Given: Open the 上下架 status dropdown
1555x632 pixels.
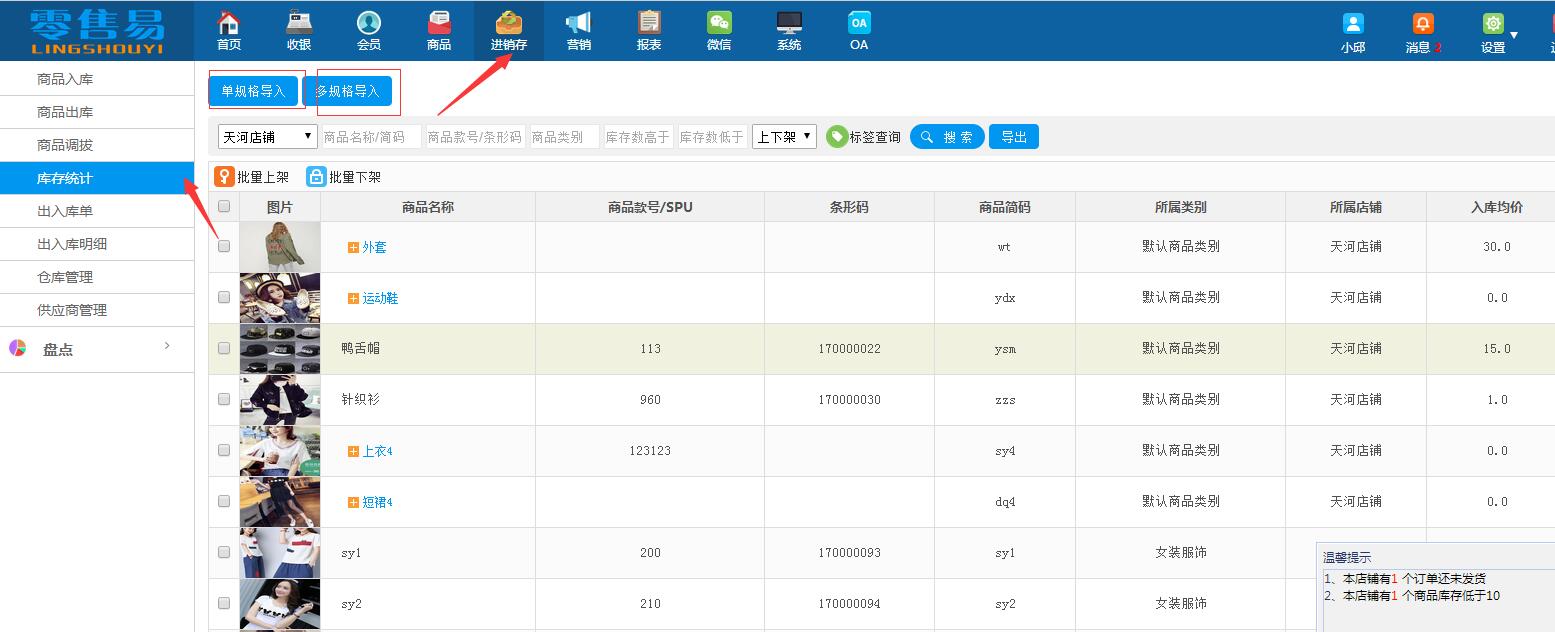Looking at the screenshot, I should pyautogui.click(x=784, y=137).
